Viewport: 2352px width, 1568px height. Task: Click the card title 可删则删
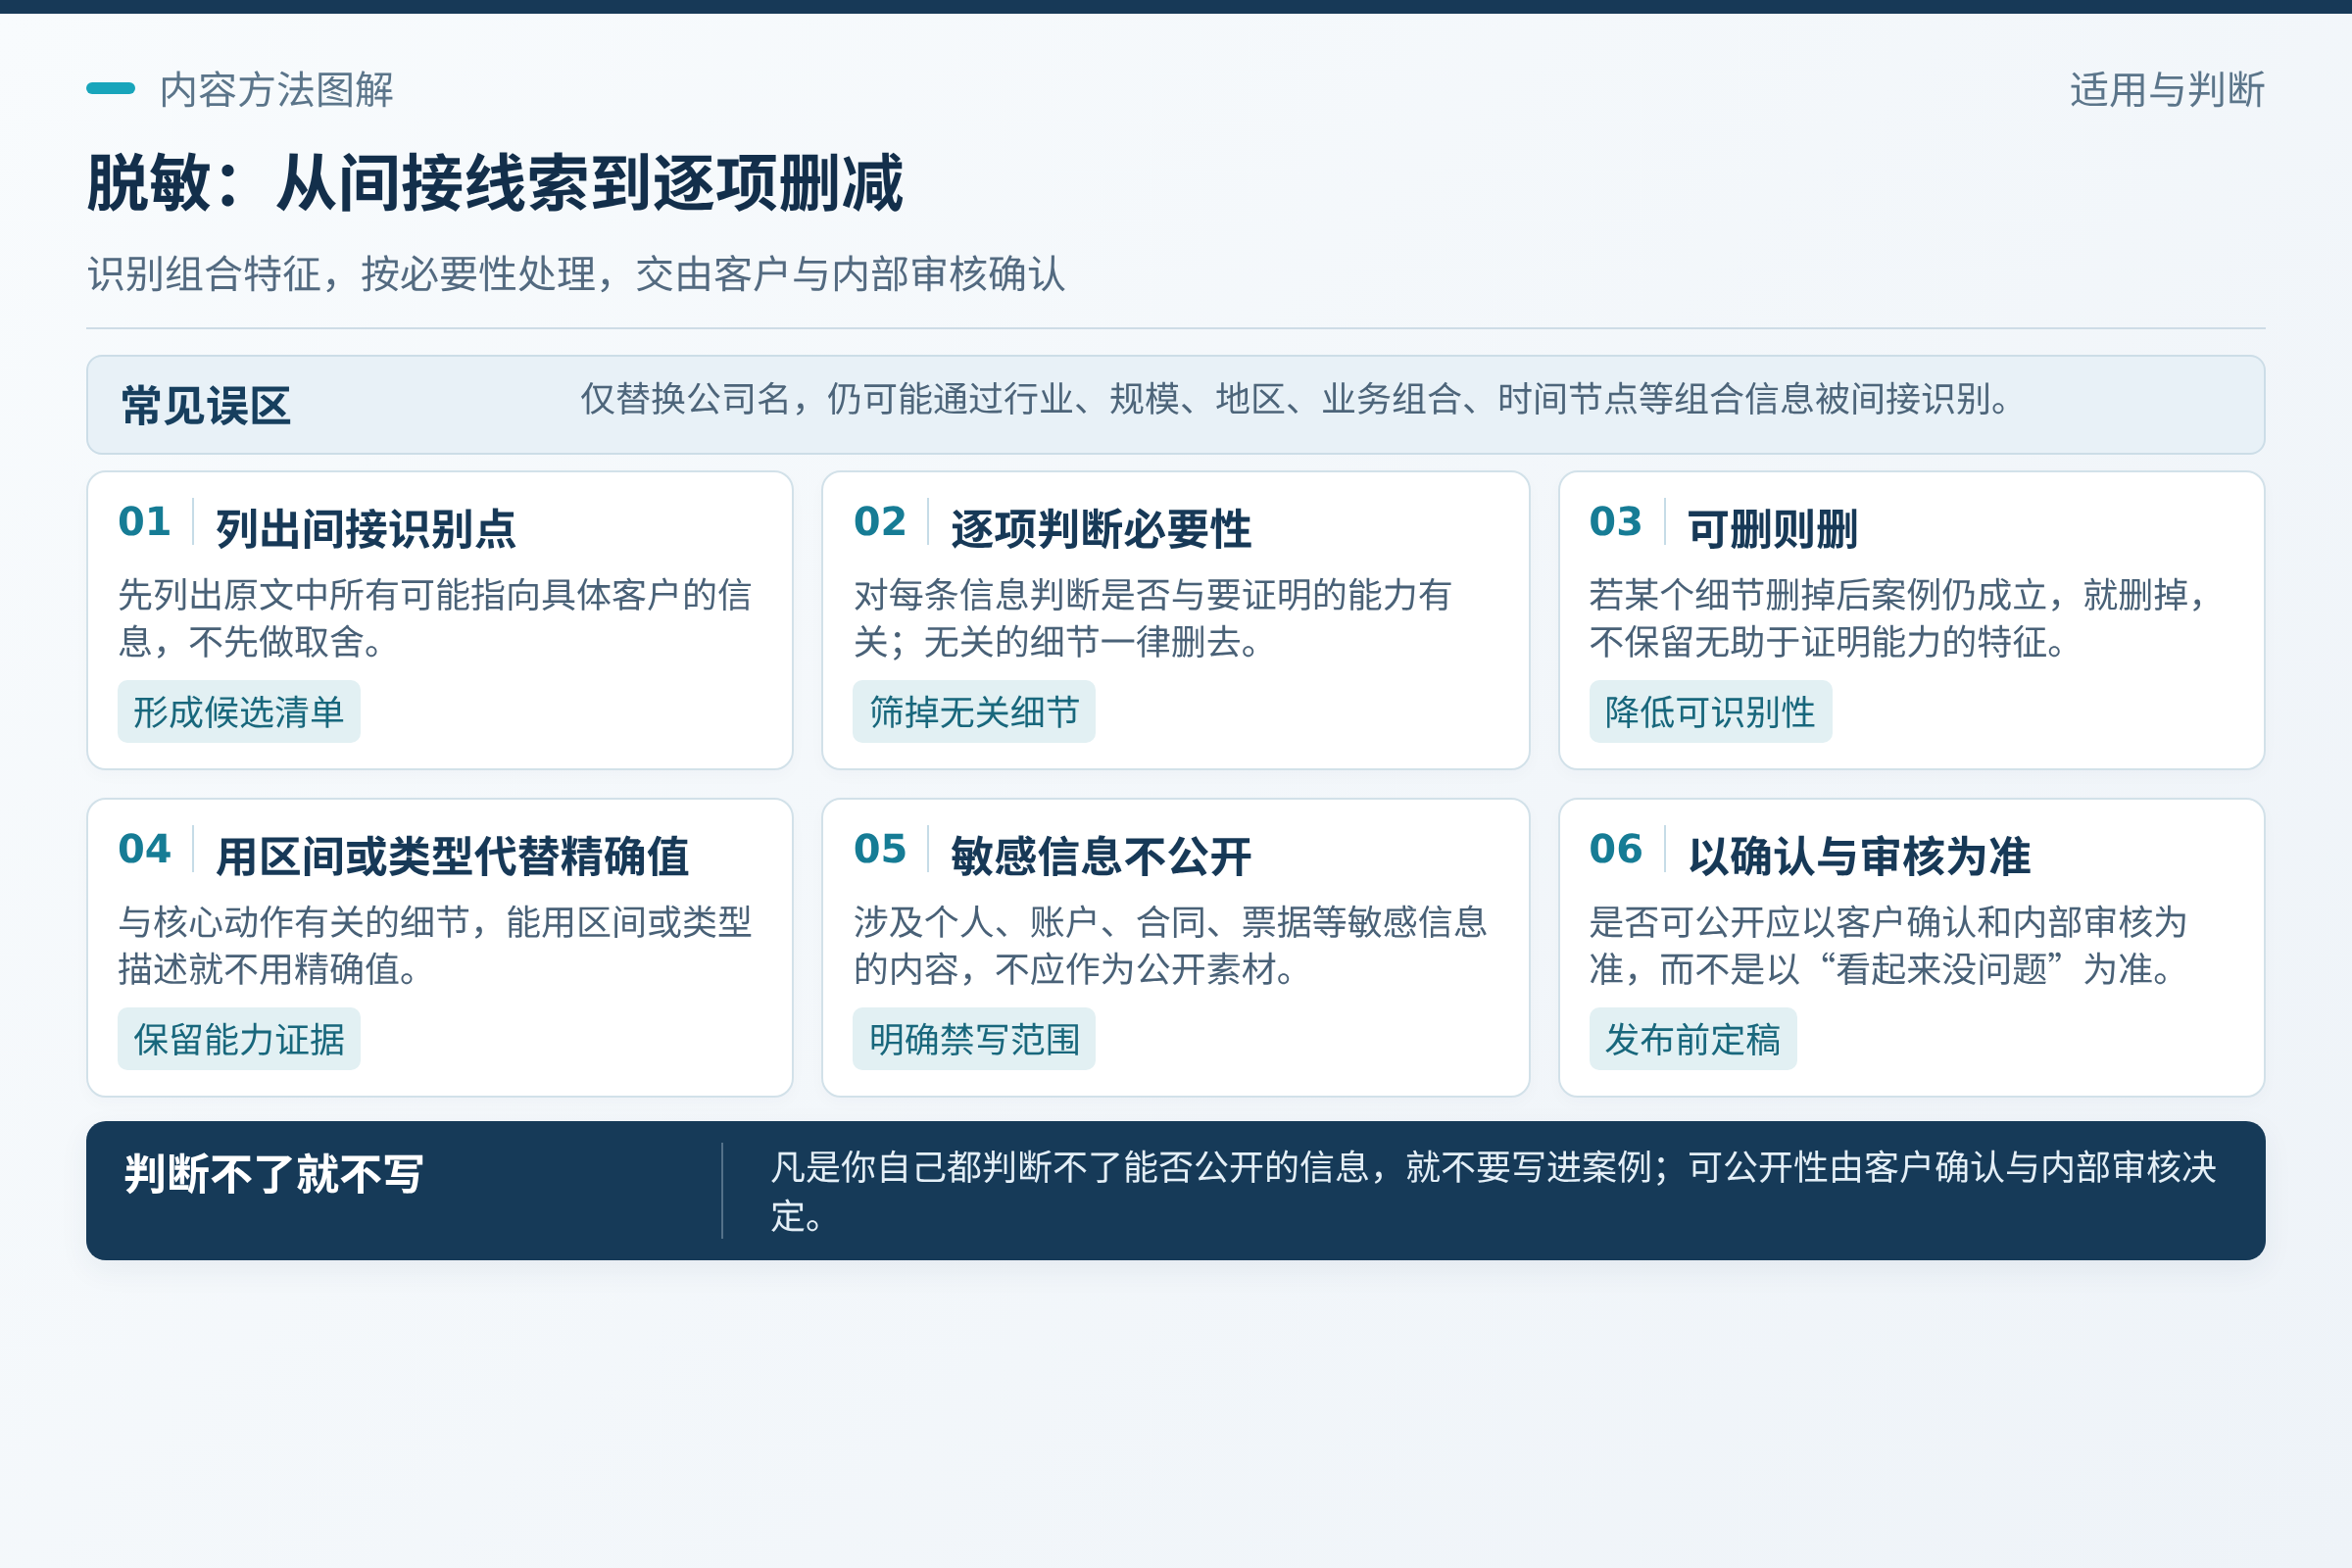pos(1773,529)
